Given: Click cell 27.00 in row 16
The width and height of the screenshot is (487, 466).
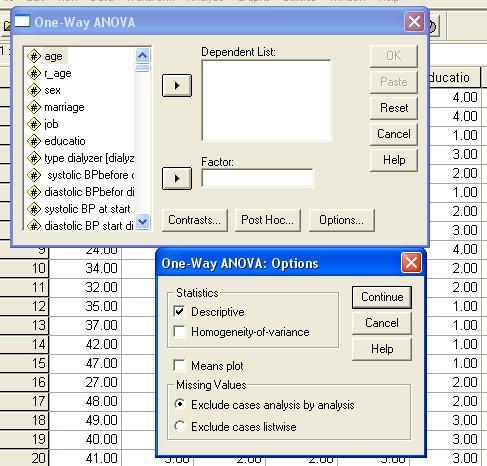Looking at the screenshot, I should tap(86, 382).
